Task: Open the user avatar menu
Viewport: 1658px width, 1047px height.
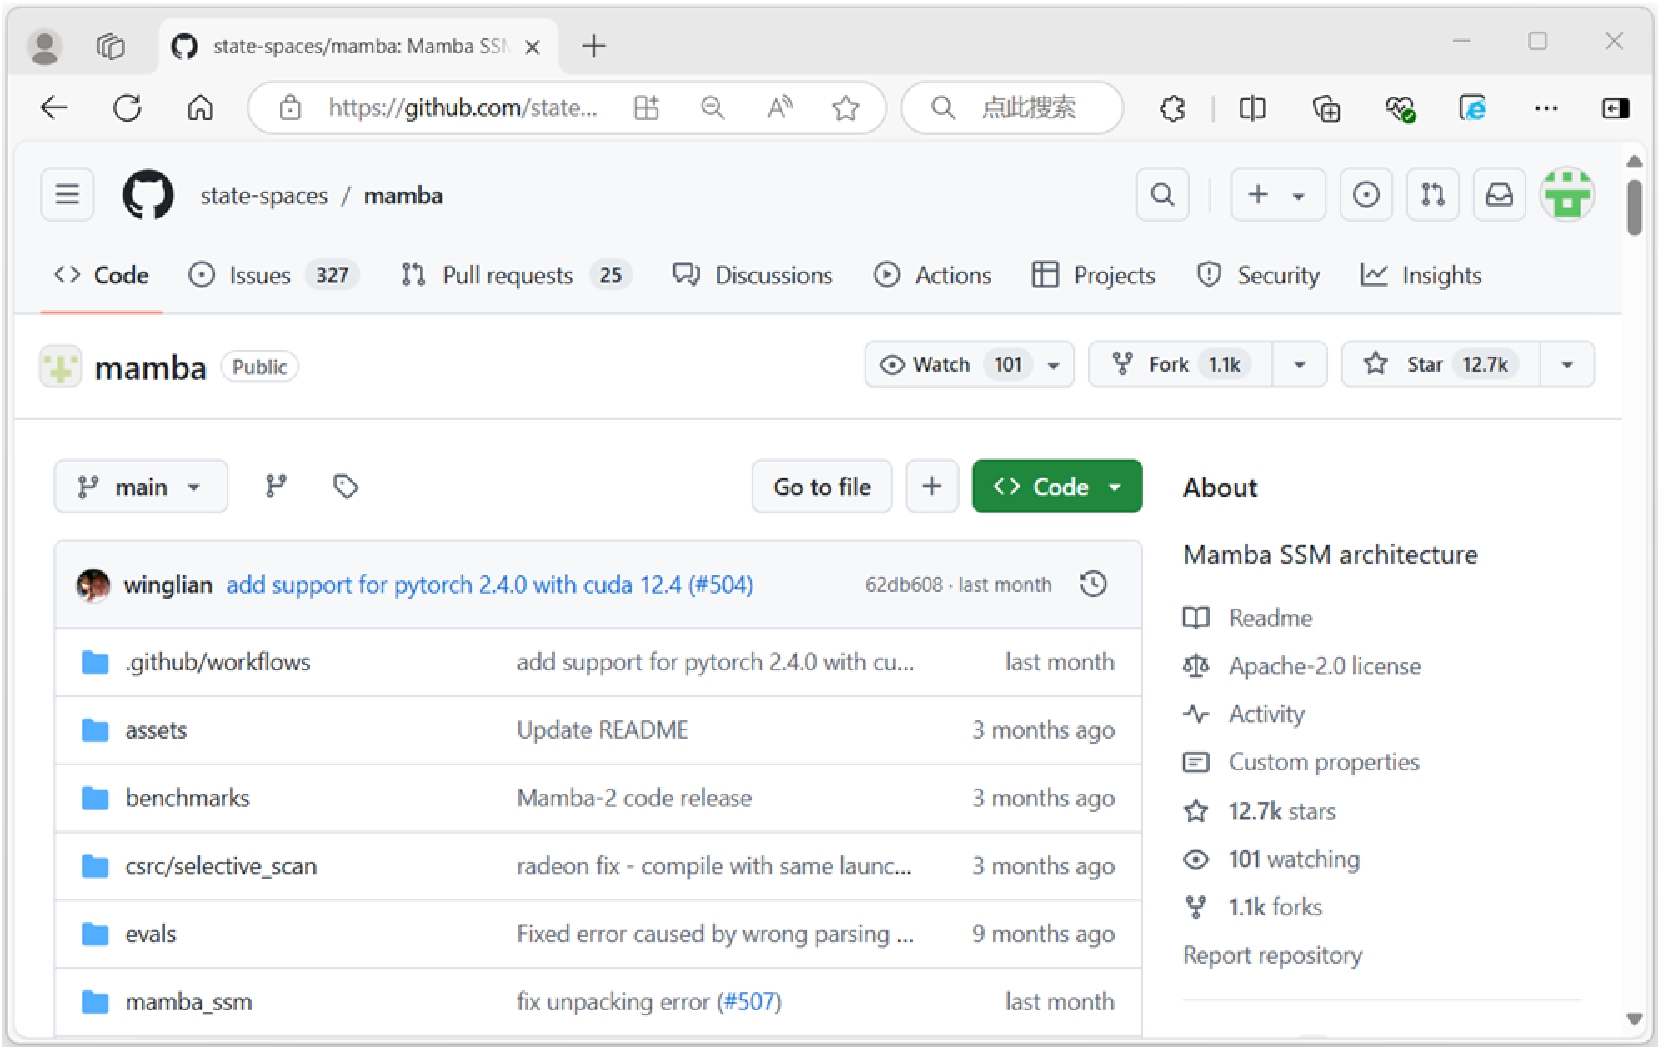Action: [x=1567, y=194]
